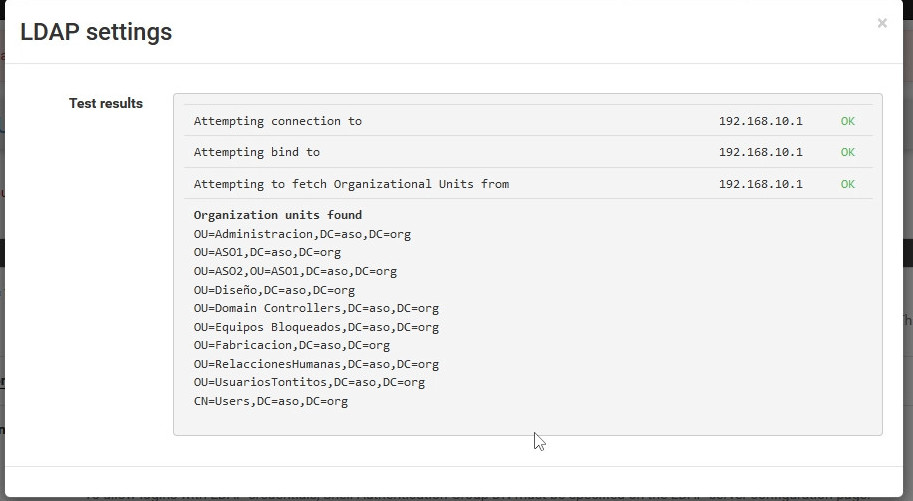
Task: Click the OK status for connection attempt
Action: tap(847, 121)
